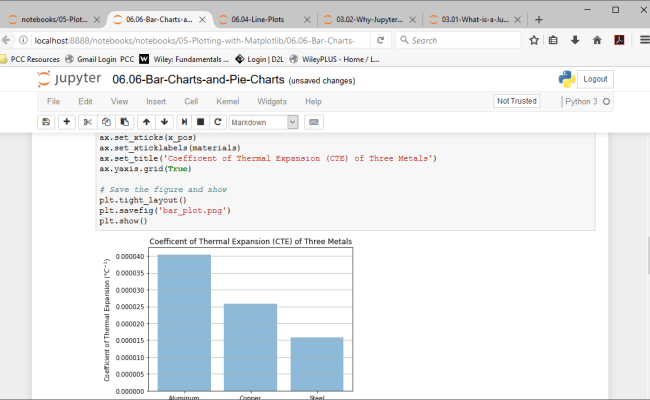Open the Widgets menu
The width and height of the screenshot is (650, 400).
pyautogui.click(x=272, y=102)
